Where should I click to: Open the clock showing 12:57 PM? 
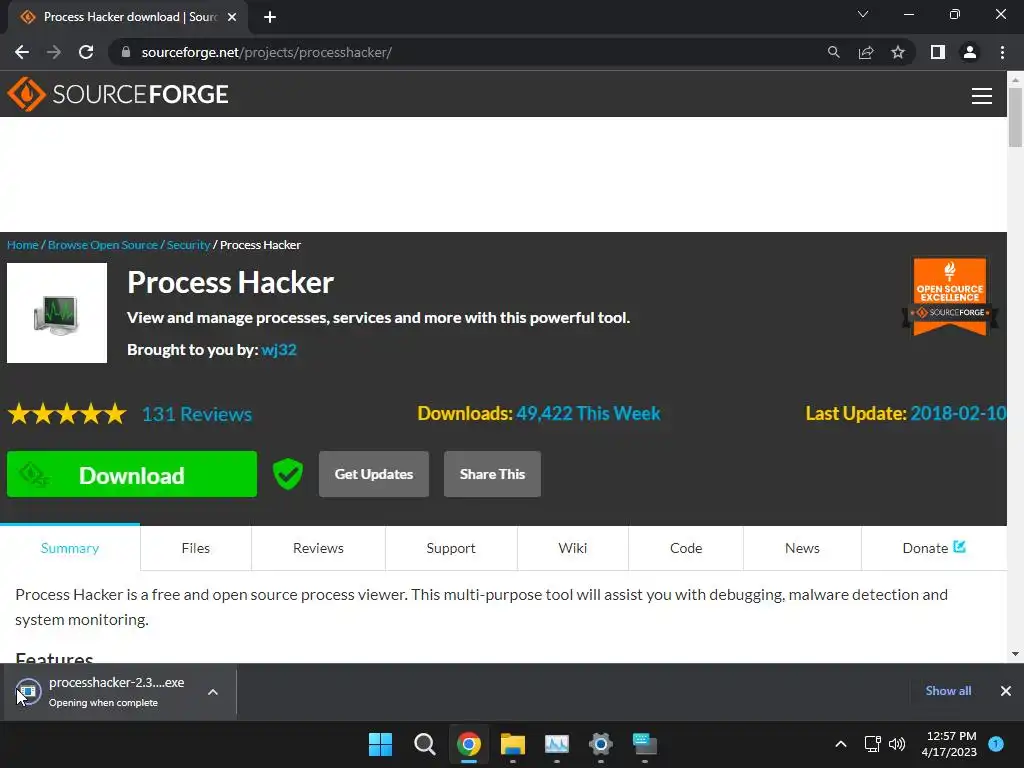(949, 744)
